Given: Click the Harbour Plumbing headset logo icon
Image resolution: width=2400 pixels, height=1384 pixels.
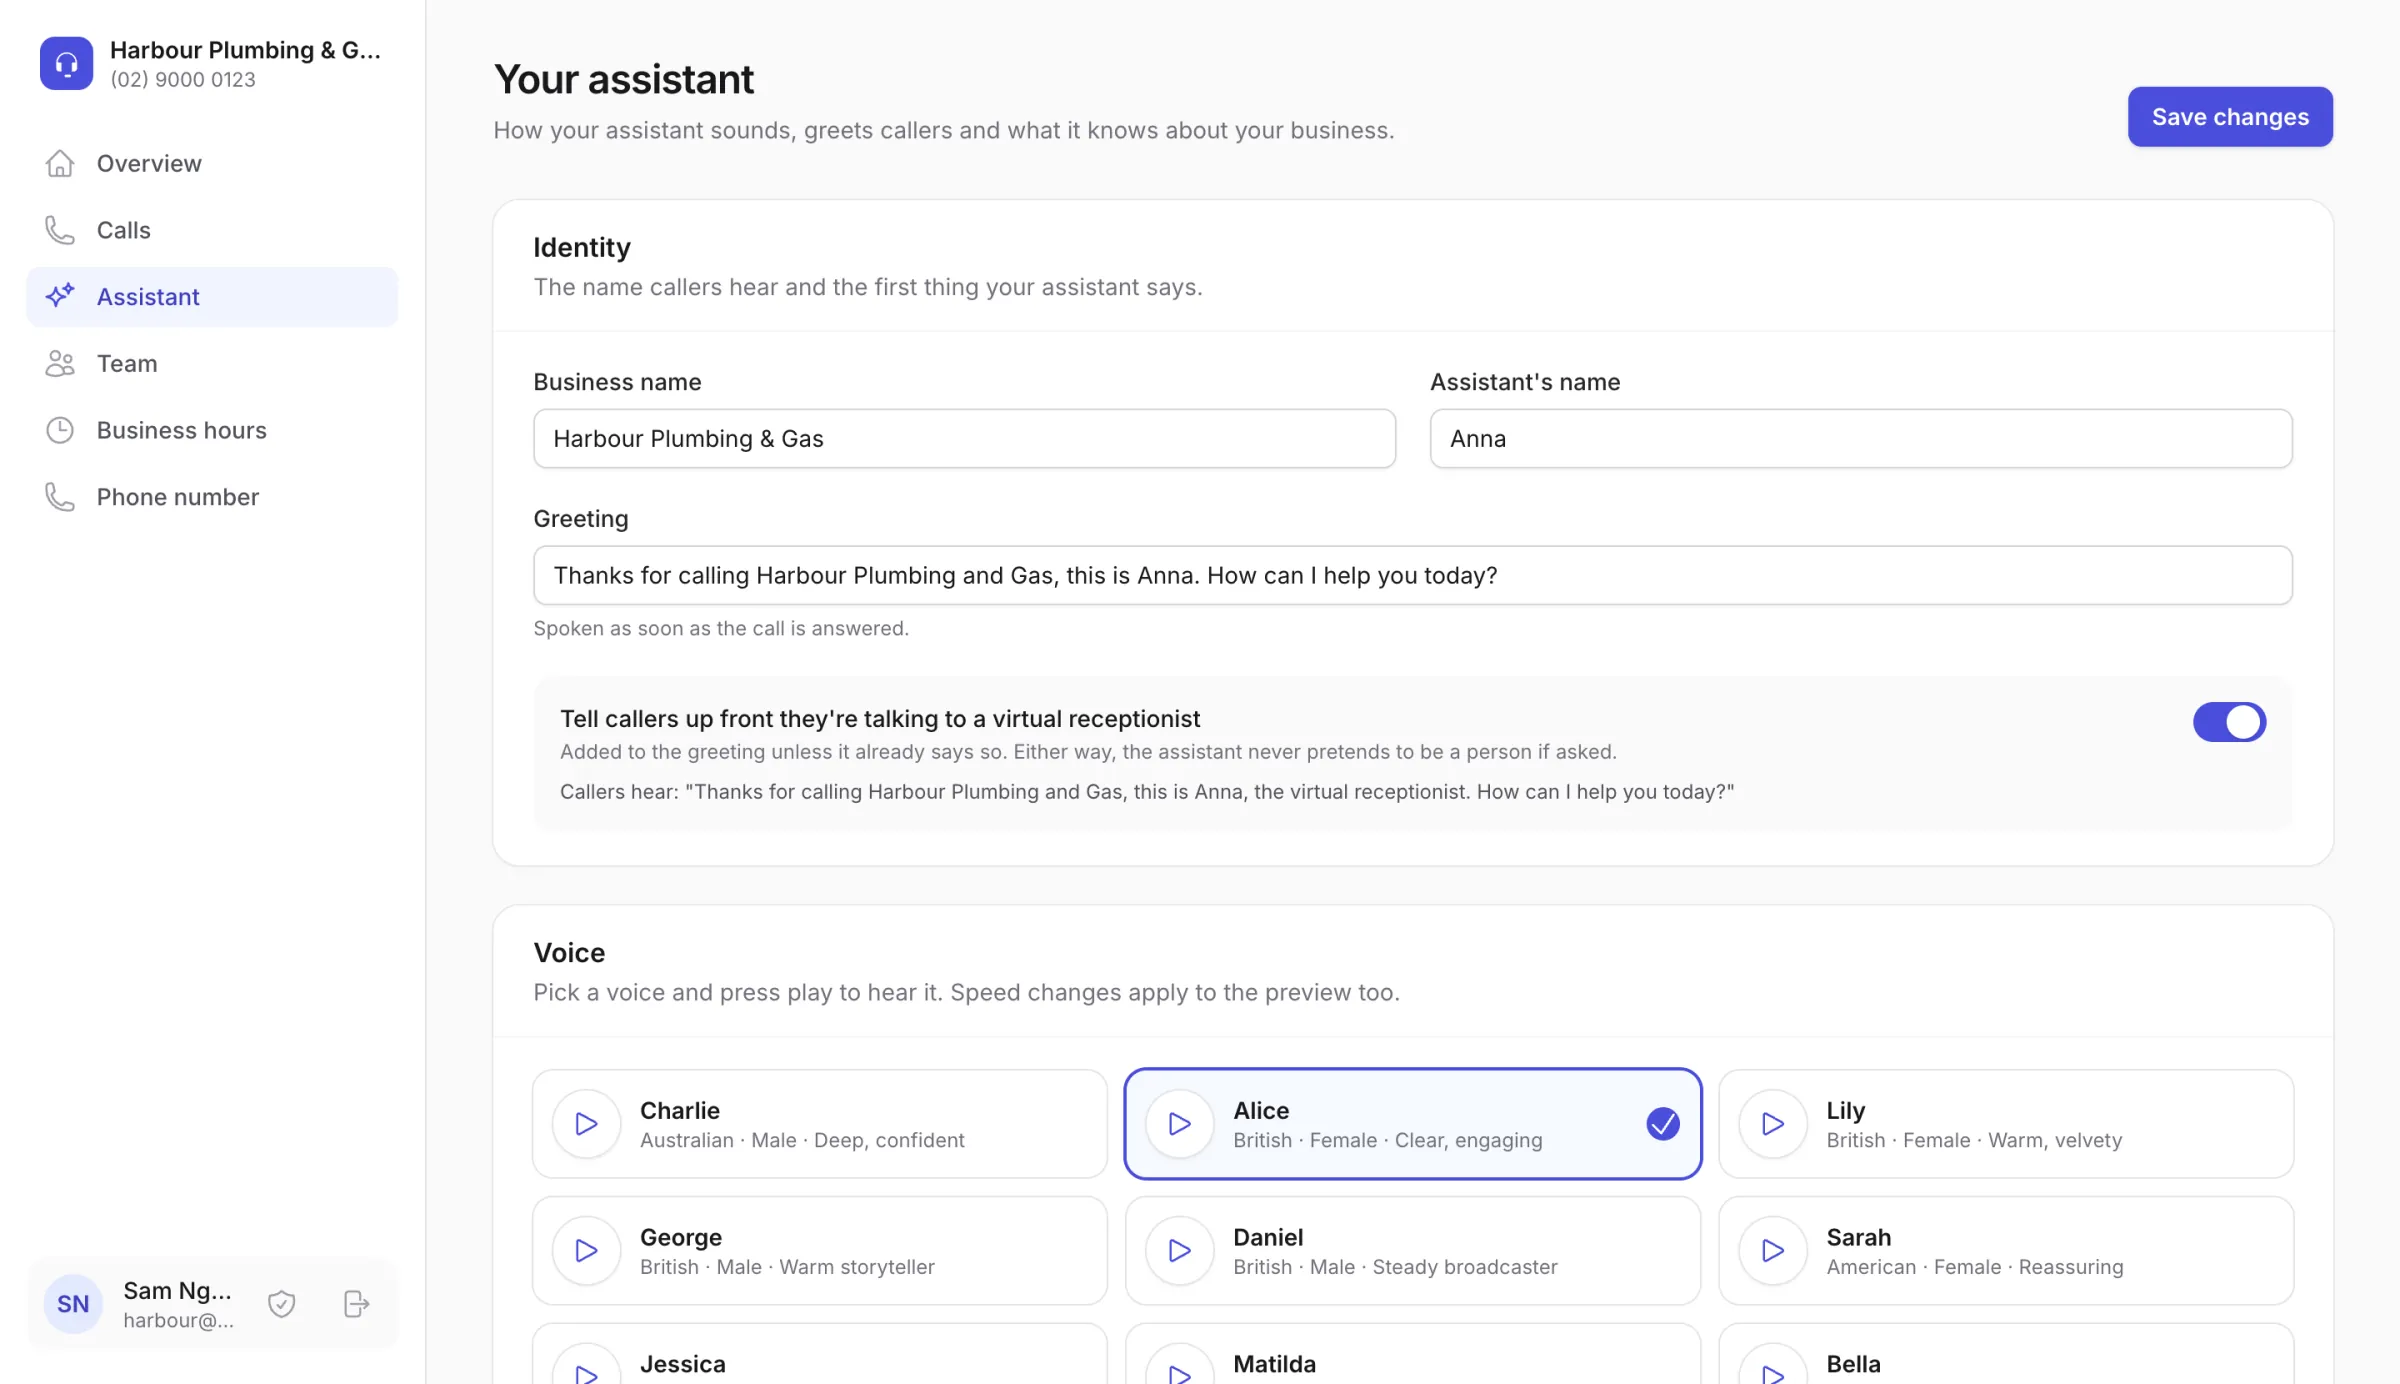Looking at the screenshot, I should [66, 63].
